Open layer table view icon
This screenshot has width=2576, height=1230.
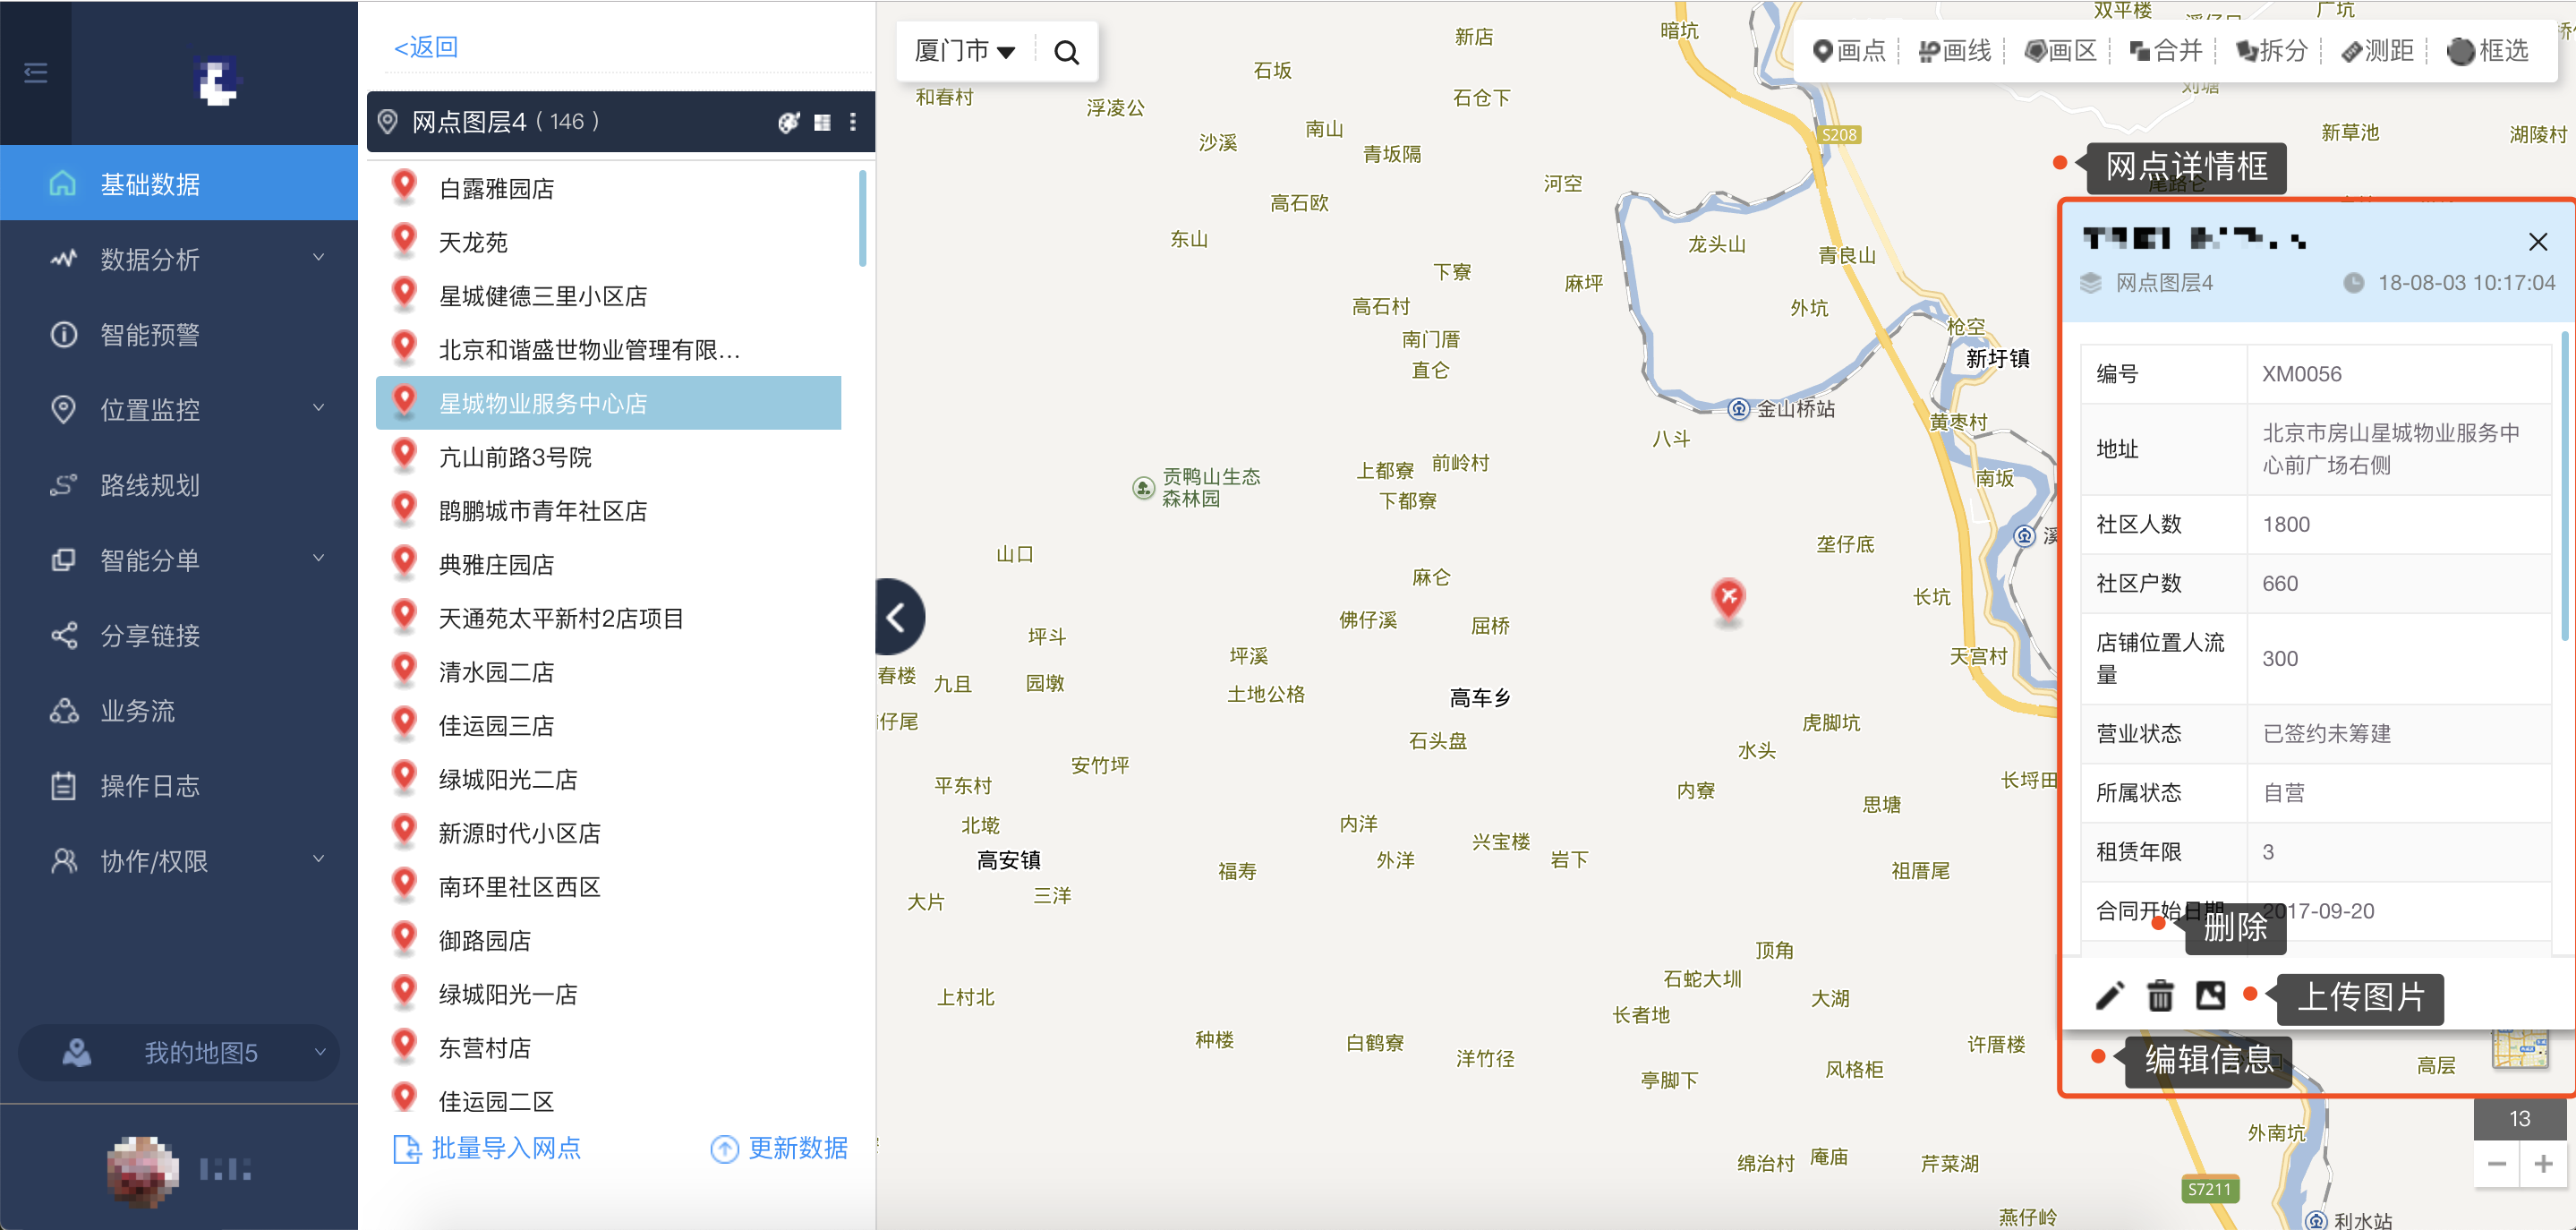822,122
